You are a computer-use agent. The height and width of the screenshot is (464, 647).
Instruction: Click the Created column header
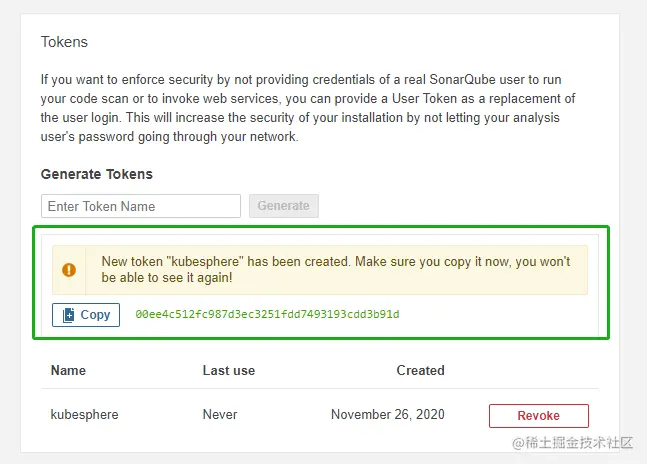point(420,370)
